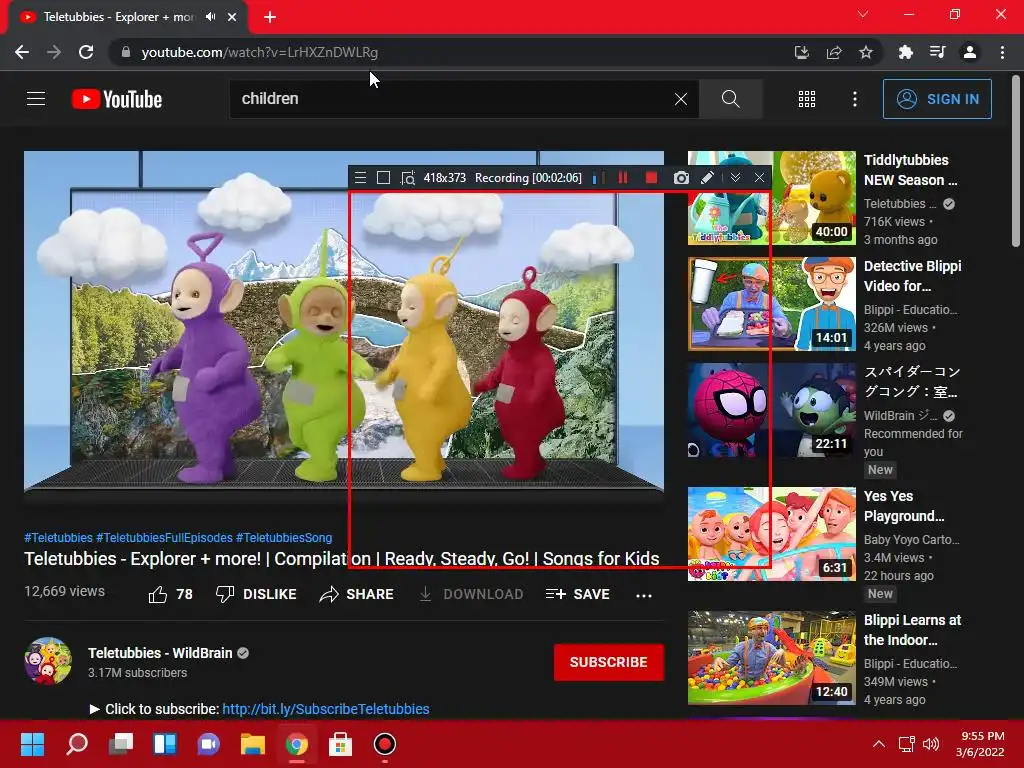Screen dimensions: 1024x768
Task: Open the recorder's hamburger menu
Action: [x=360, y=178]
